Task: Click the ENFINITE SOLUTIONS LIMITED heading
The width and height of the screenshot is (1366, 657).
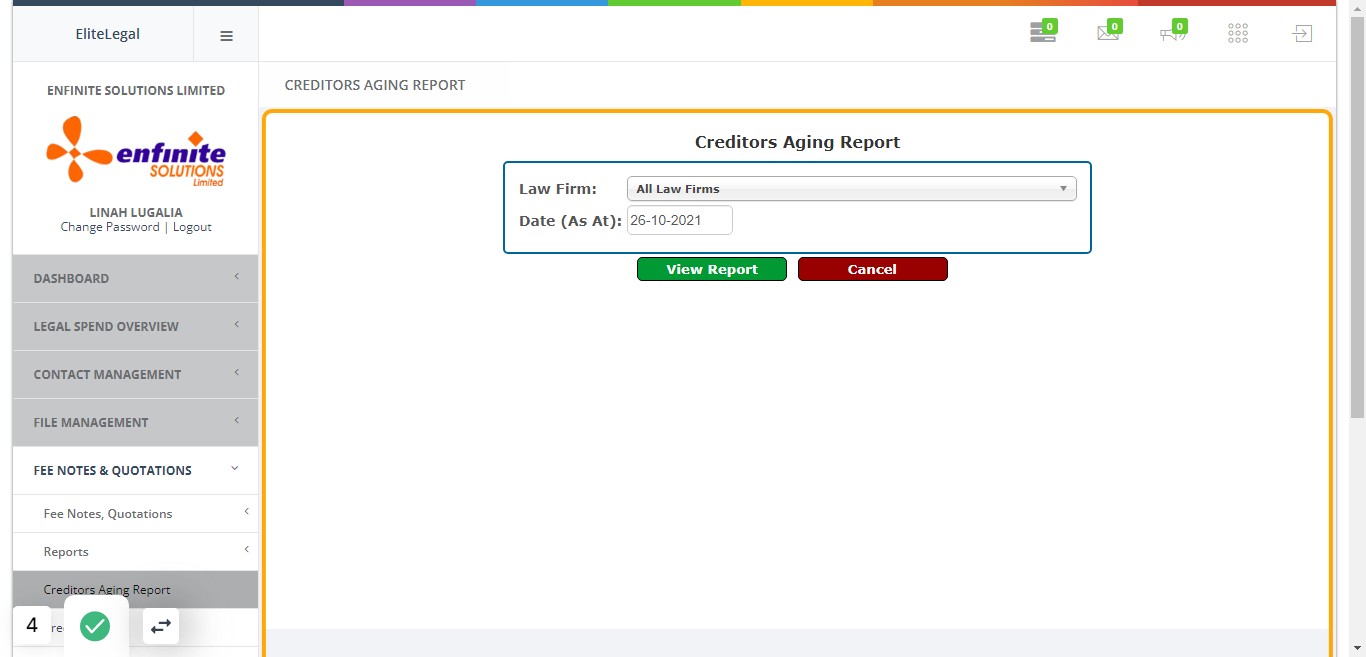Action: 136,90
